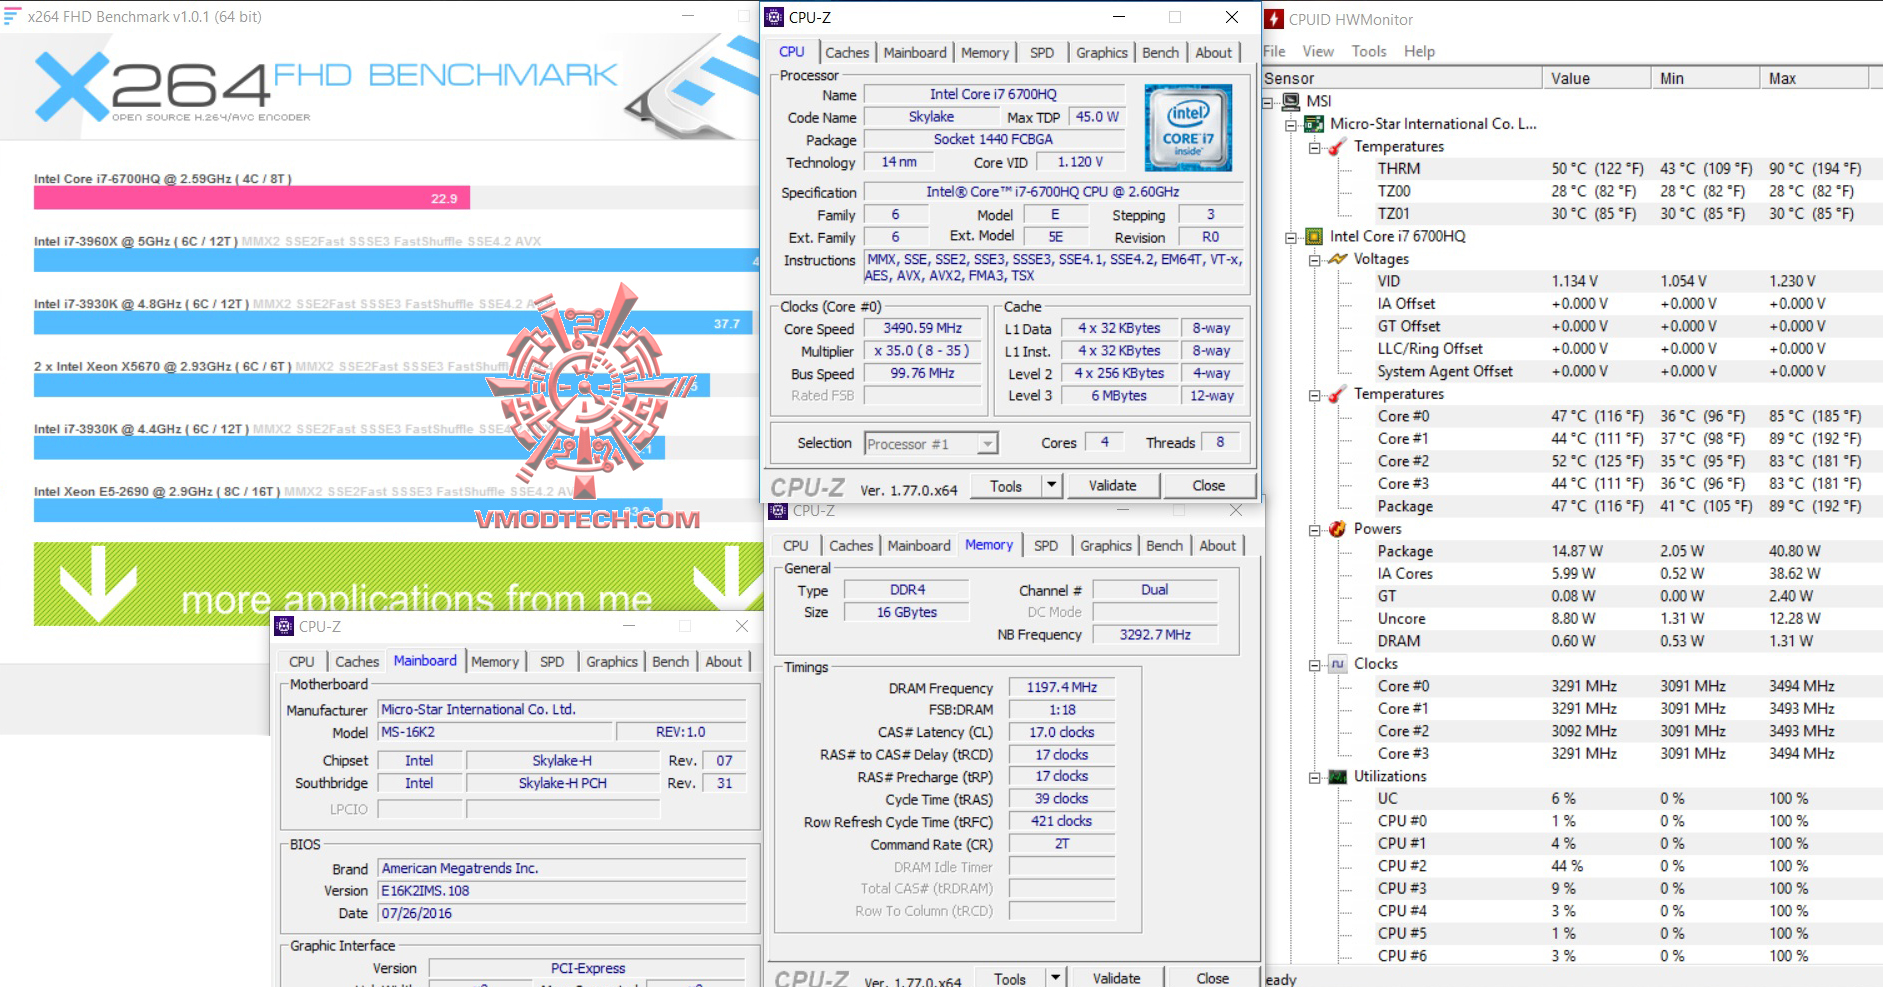Select the IA Cores power row
The image size is (1883, 987).
1620,574
